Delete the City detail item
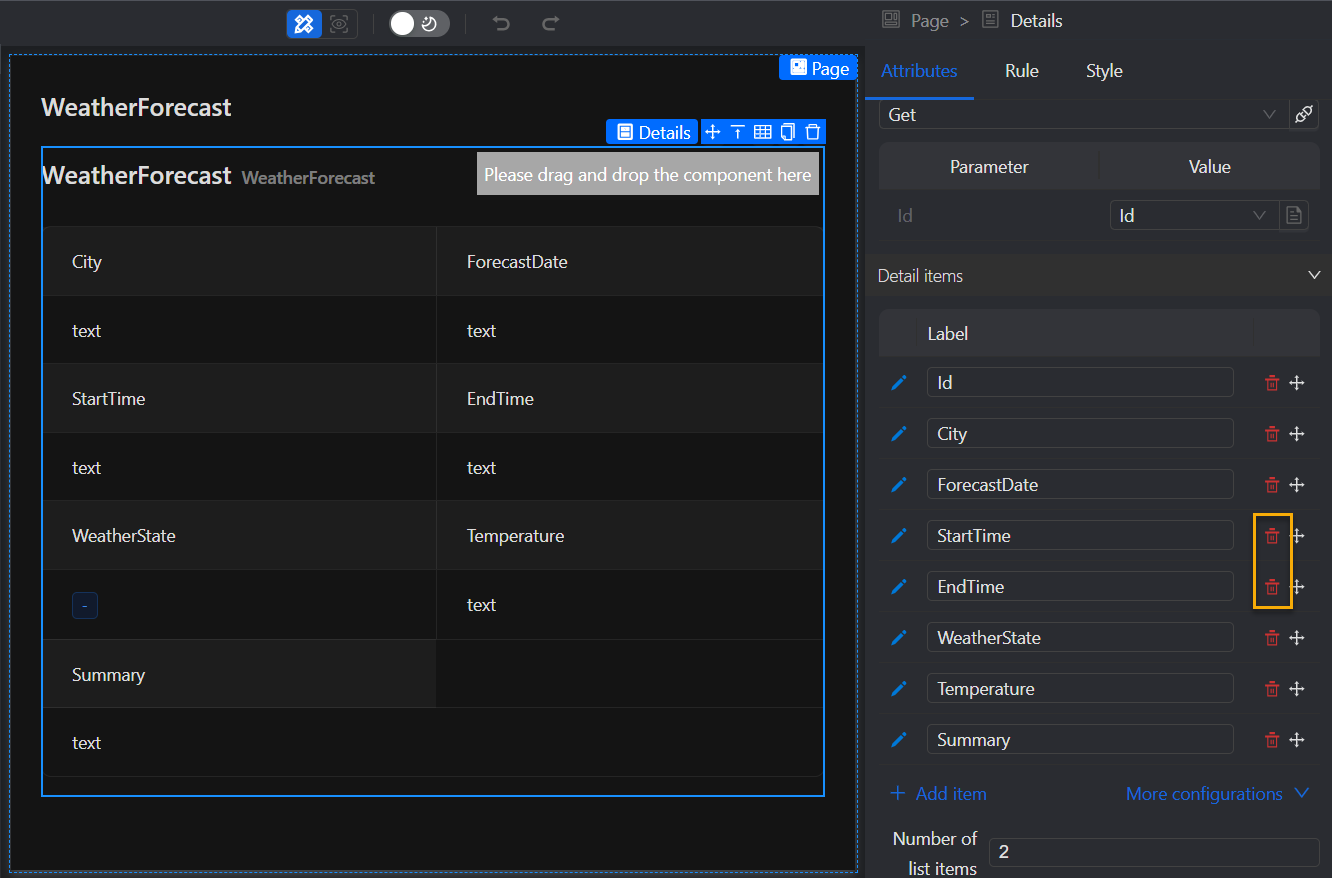 (x=1272, y=434)
